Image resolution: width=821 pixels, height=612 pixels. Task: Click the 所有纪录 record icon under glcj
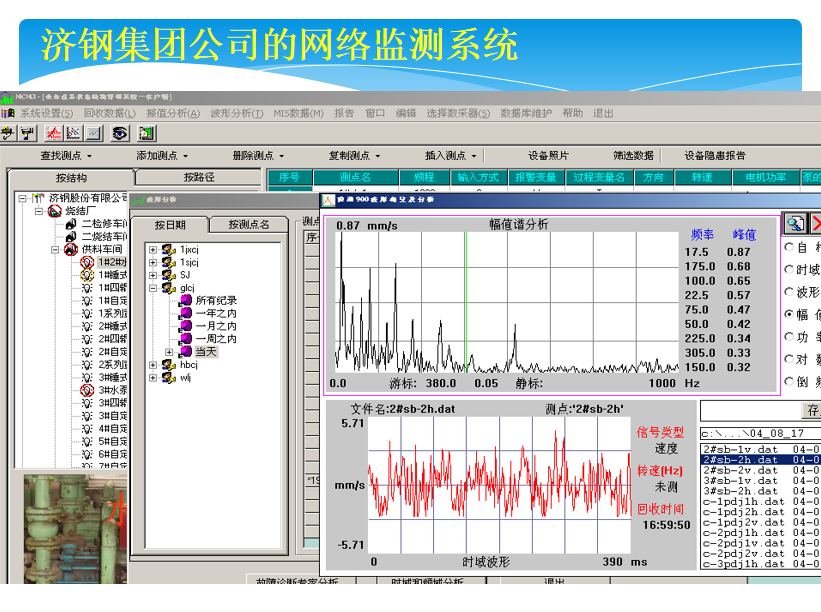pos(185,300)
